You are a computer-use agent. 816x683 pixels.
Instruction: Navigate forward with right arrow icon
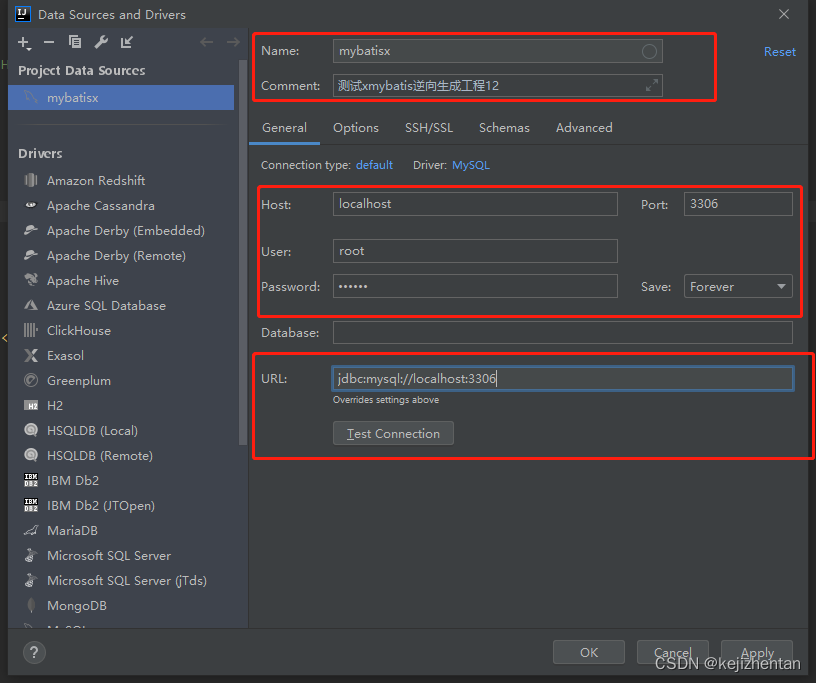233,42
